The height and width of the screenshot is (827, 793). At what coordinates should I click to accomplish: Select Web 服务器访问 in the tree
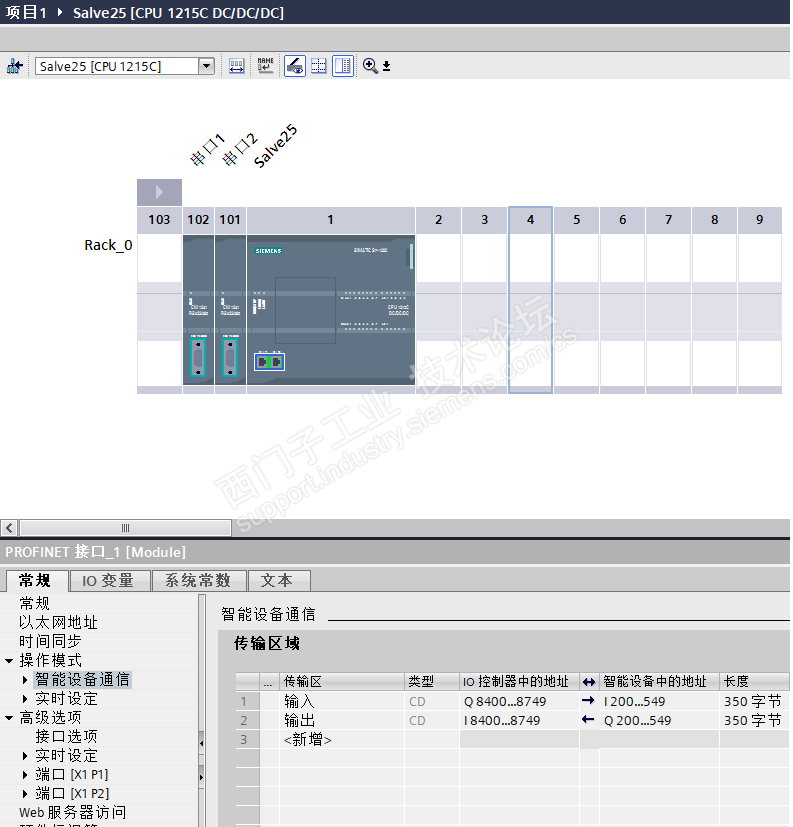(x=73, y=813)
